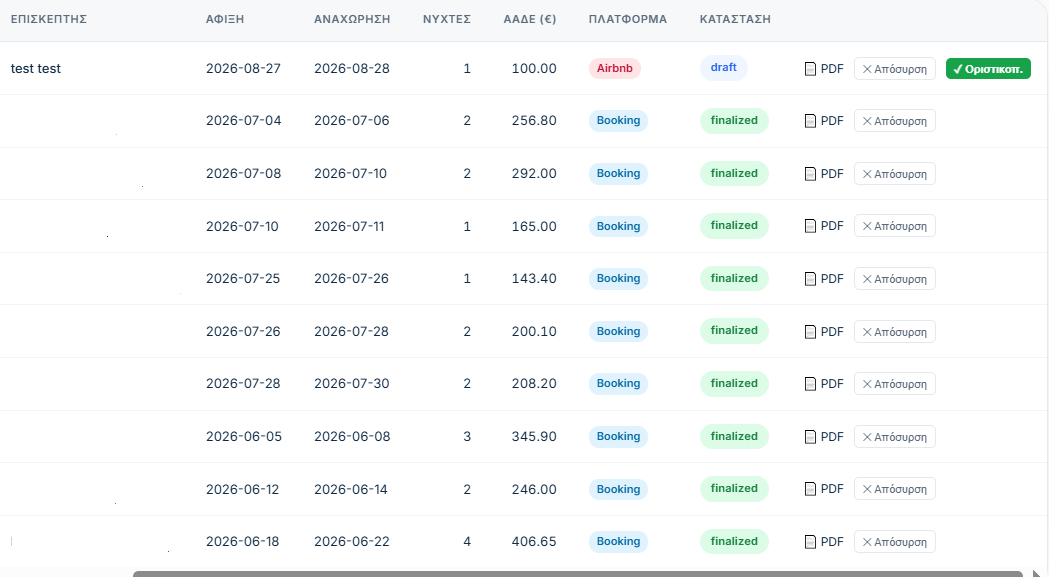The height and width of the screenshot is (577, 1049).
Task: Select the amount 406.65
Action: coord(534,542)
